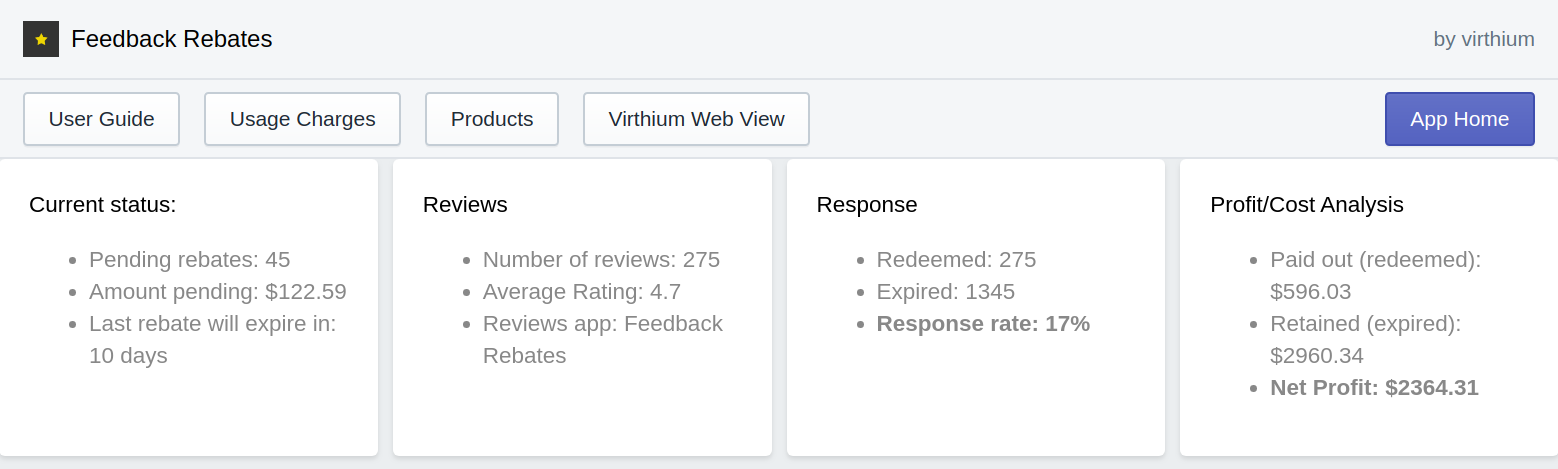The width and height of the screenshot is (1558, 469).
Task: Open Virthium Web View
Action: [x=696, y=119]
